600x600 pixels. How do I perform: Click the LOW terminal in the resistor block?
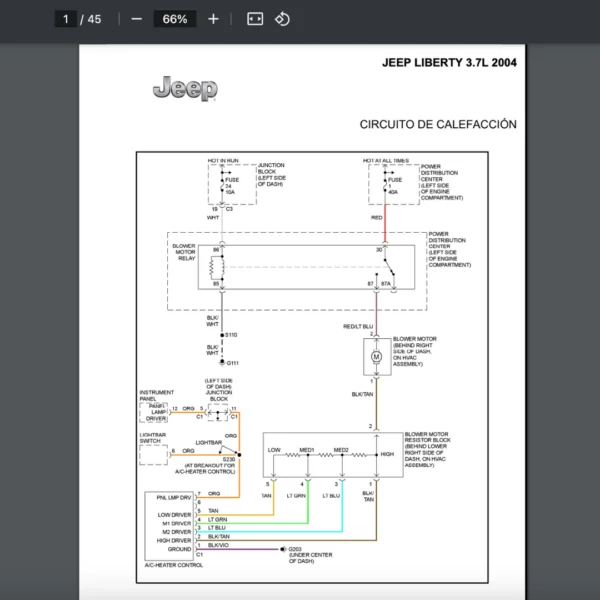click(x=274, y=450)
